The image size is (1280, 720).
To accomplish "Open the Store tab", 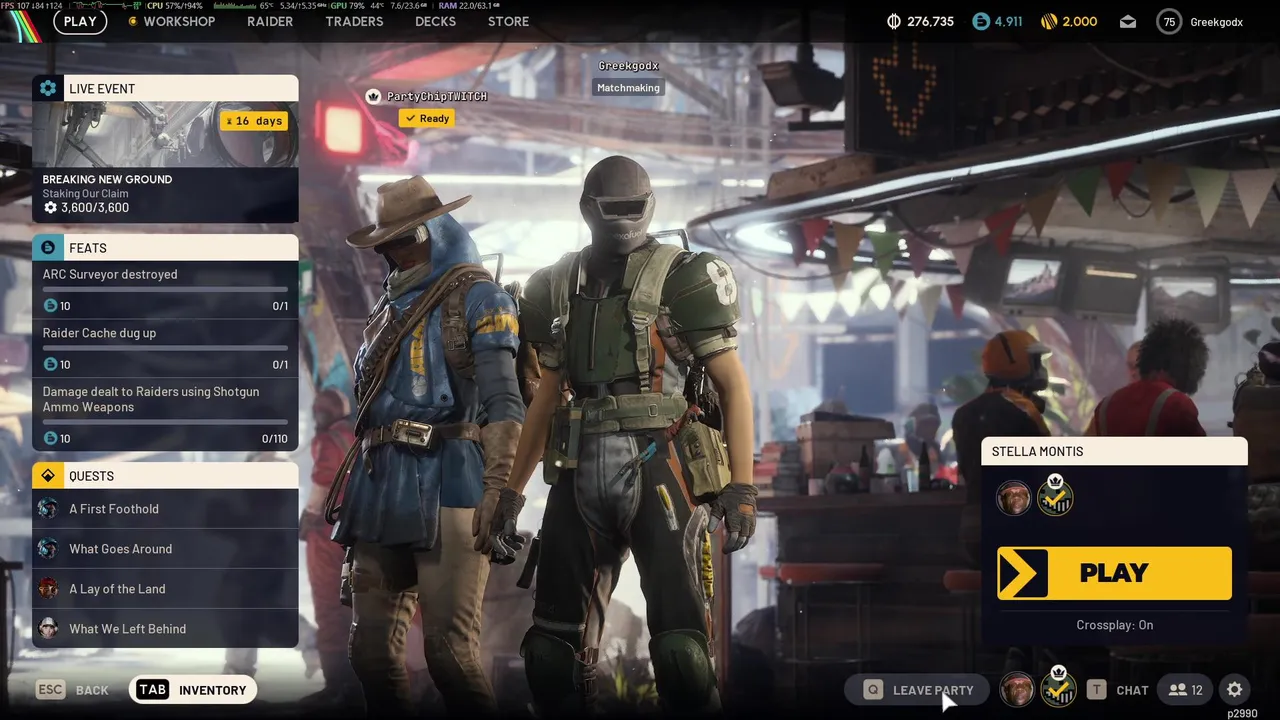I will click(x=508, y=21).
